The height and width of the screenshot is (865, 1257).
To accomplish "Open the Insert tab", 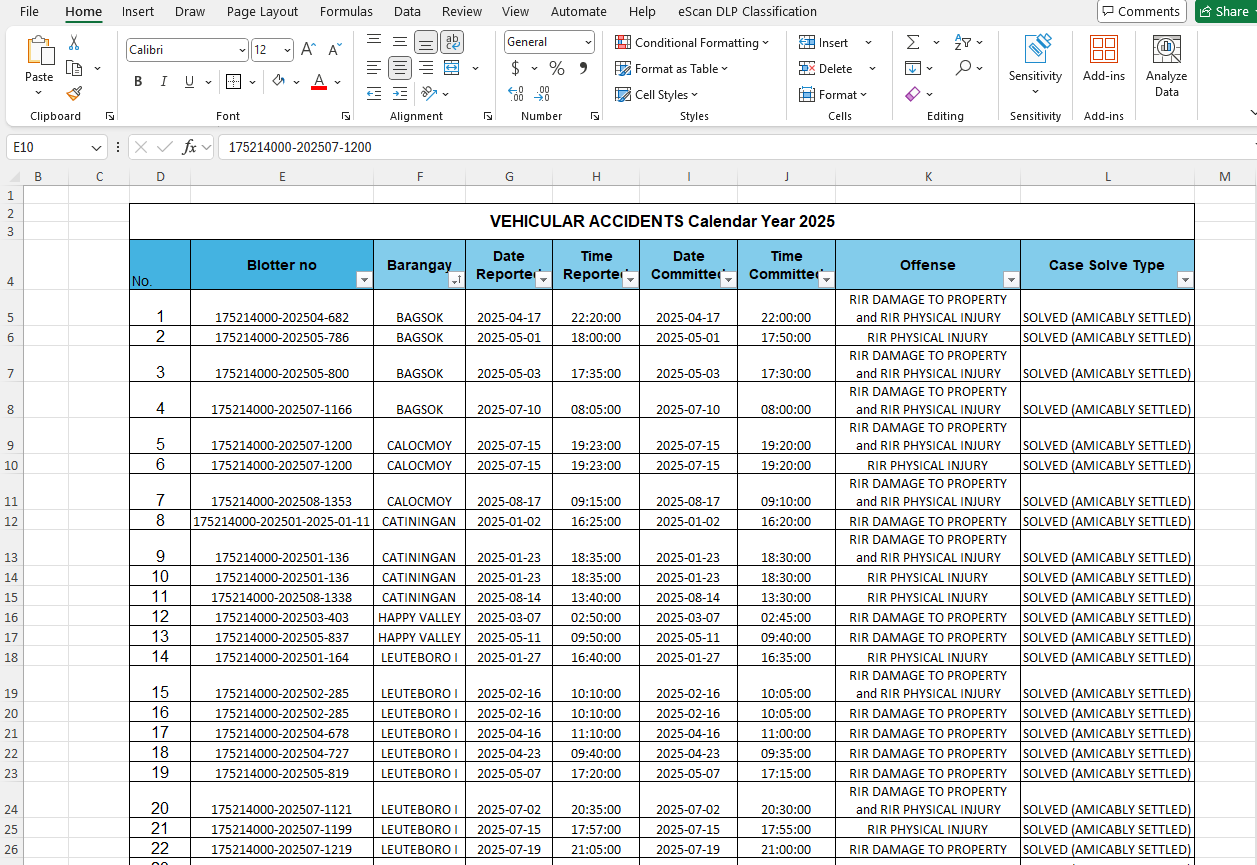I will click(138, 12).
